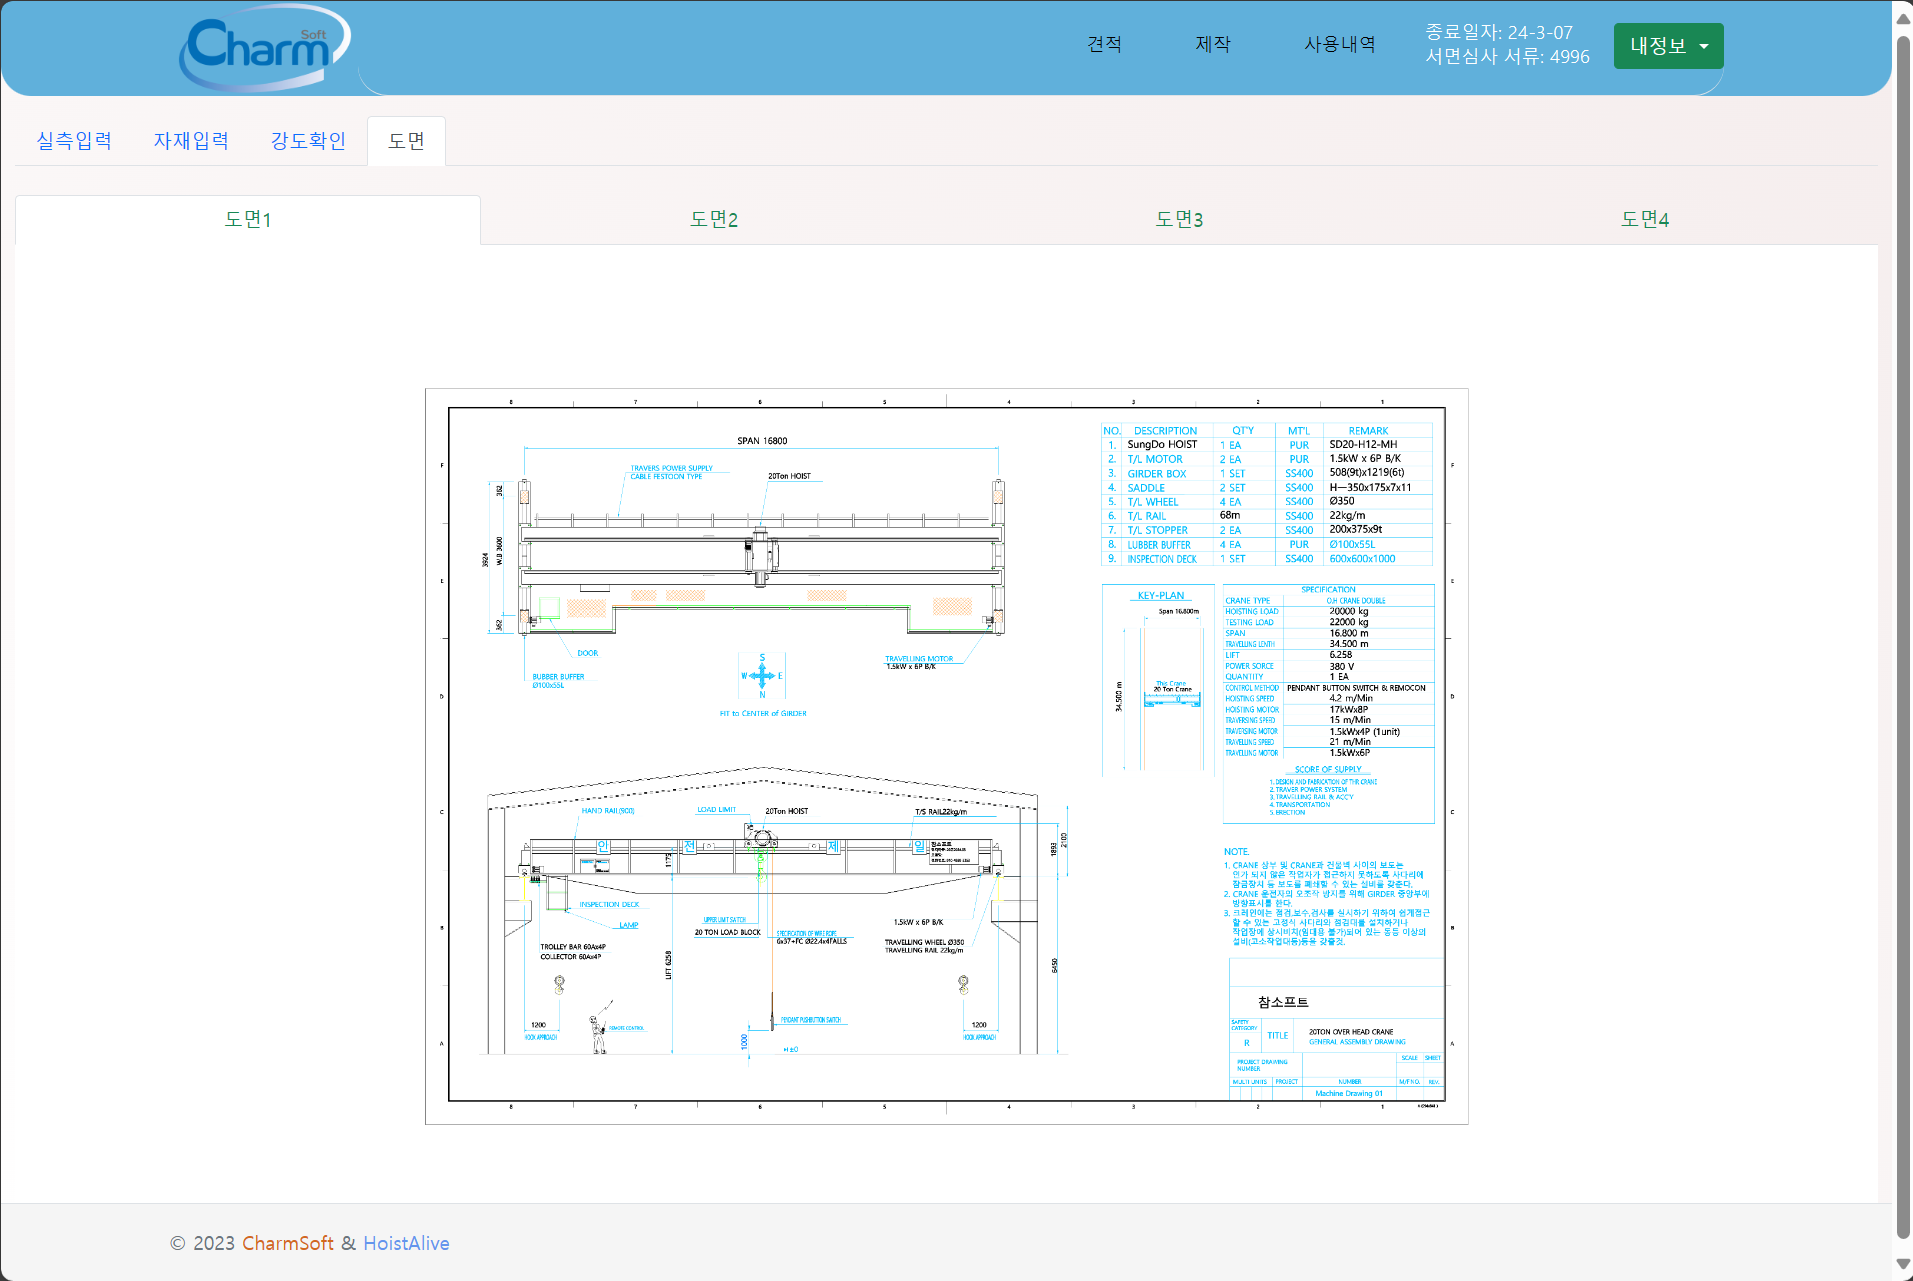Select 사용내역 in the top navigation
Screen dimensions: 1913x1281
pos(1339,44)
